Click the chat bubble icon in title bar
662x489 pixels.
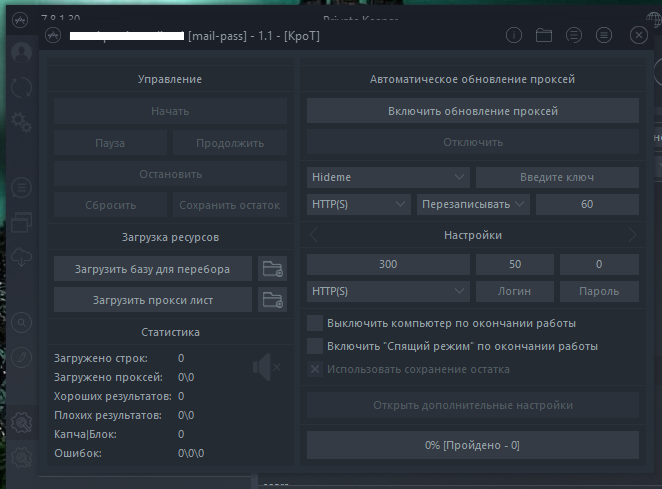point(574,35)
